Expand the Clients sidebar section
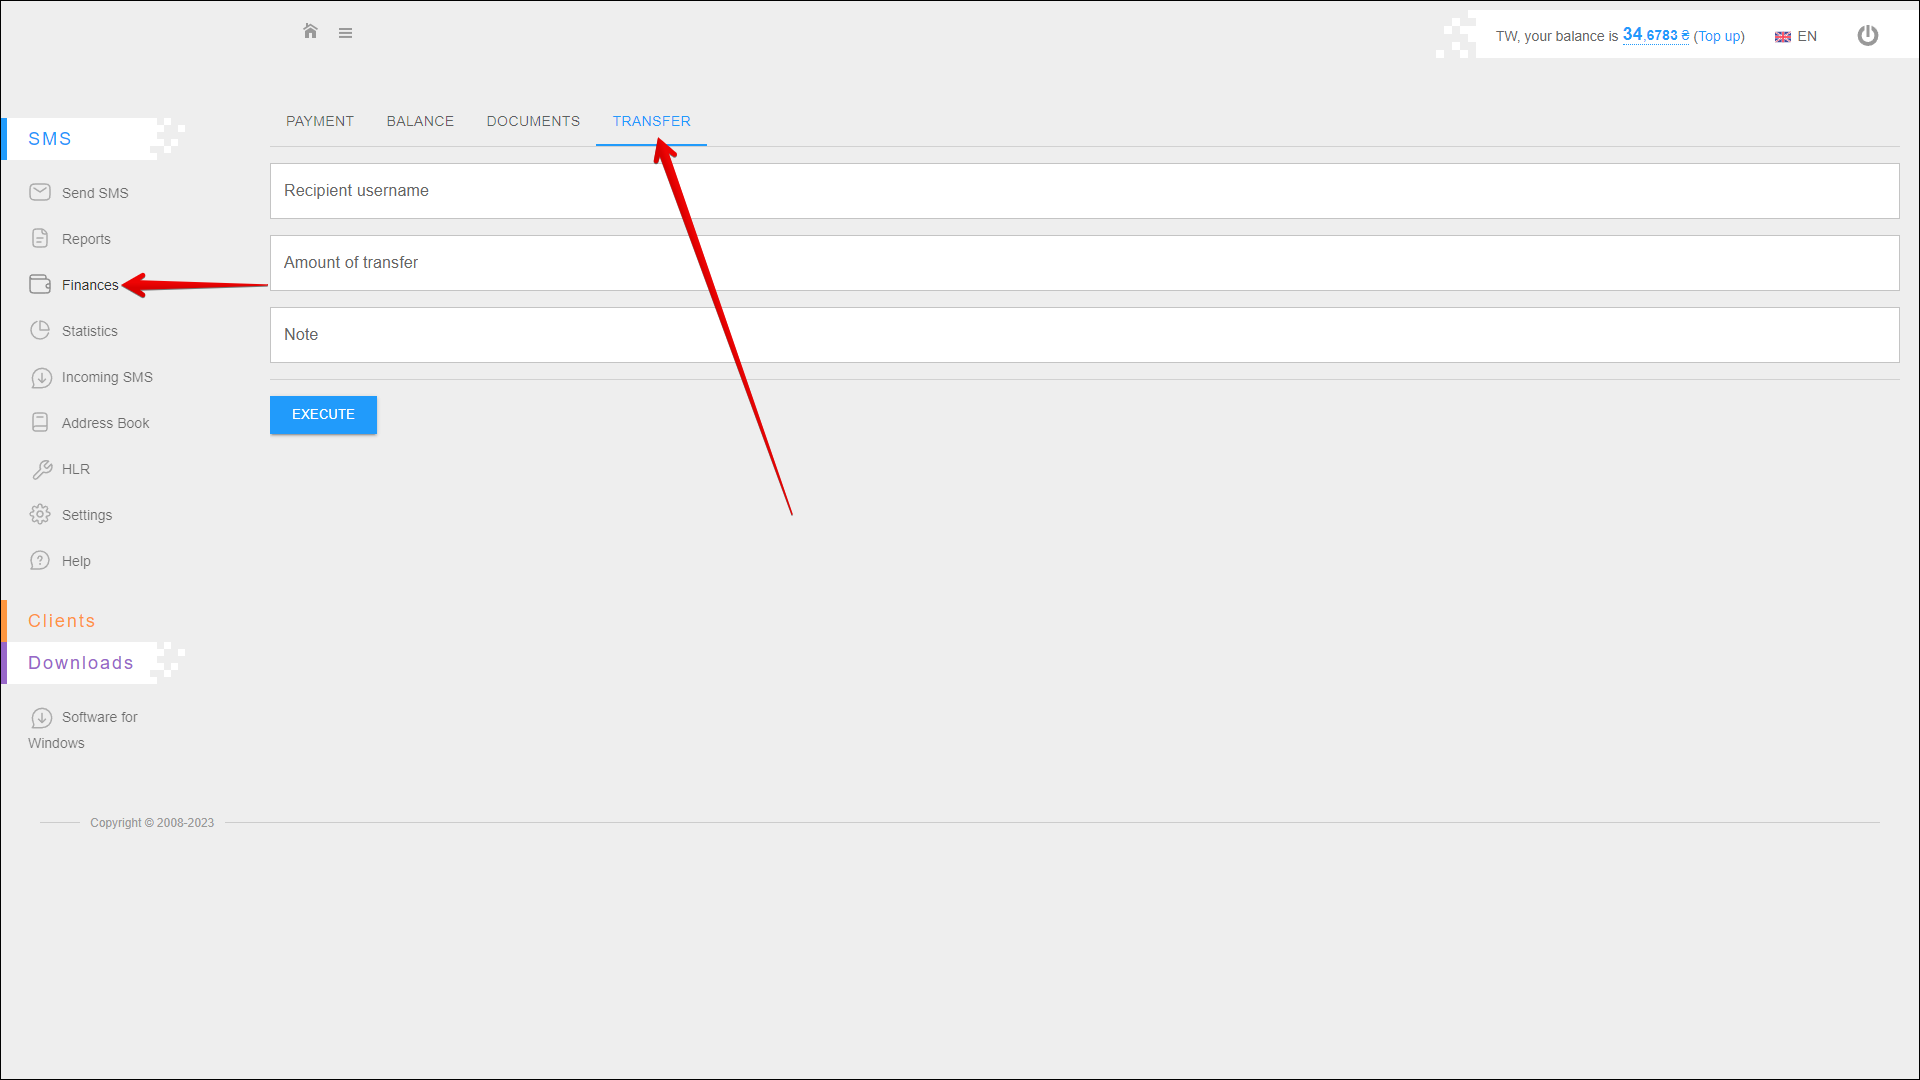The height and width of the screenshot is (1080, 1920). pyautogui.click(x=62, y=621)
